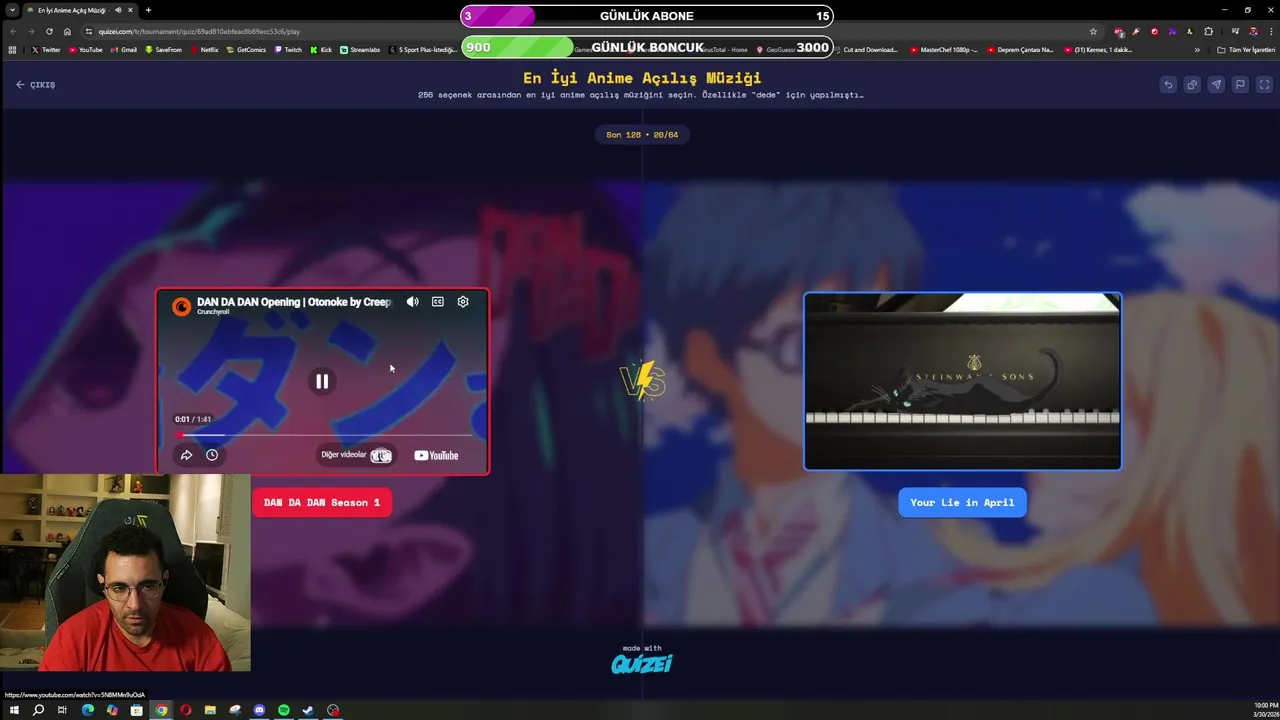1280x720 pixels.
Task: Click the paper plane share icon
Action: click(1216, 85)
